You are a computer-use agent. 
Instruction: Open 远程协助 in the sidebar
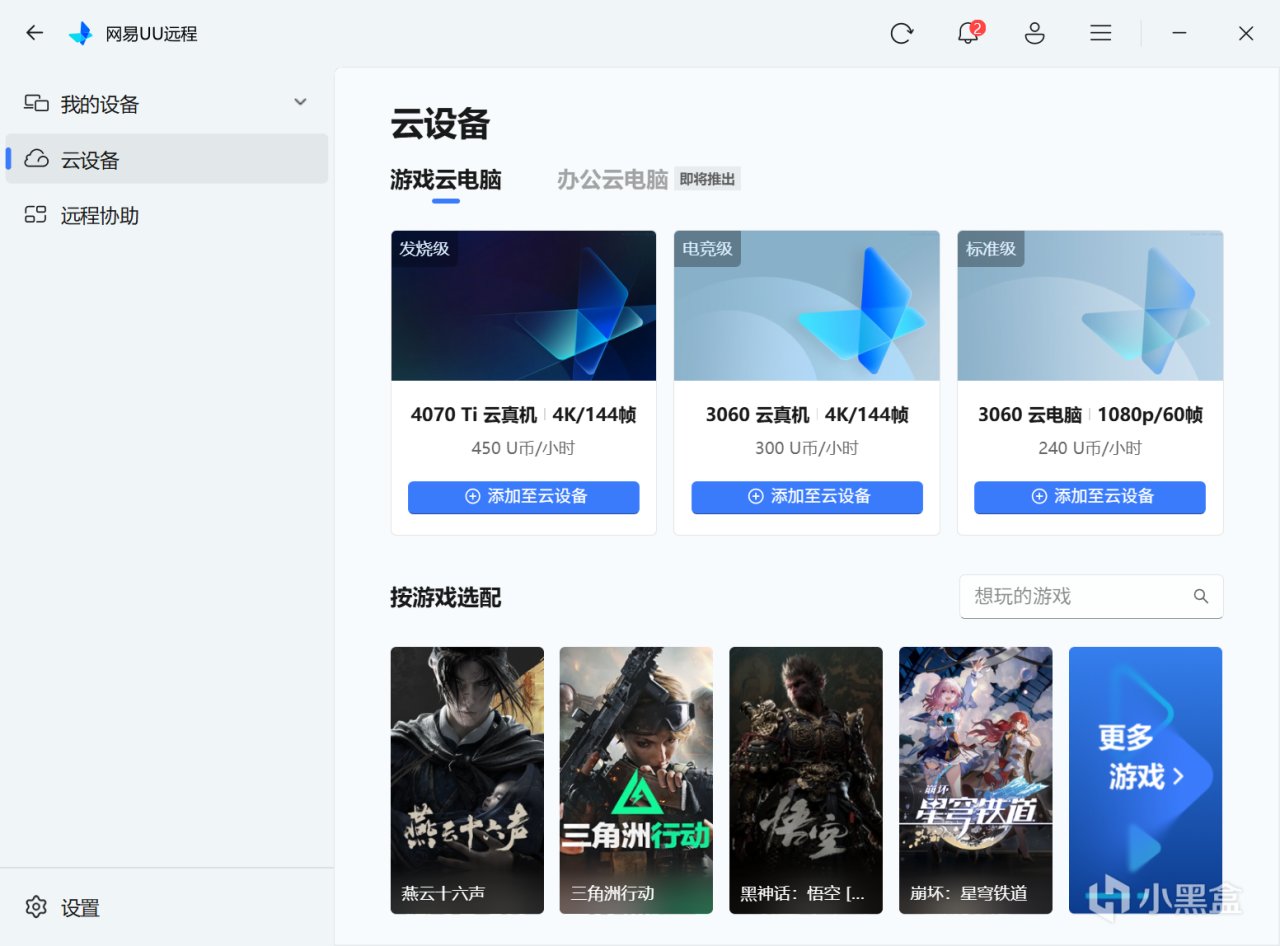click(167, 215)
